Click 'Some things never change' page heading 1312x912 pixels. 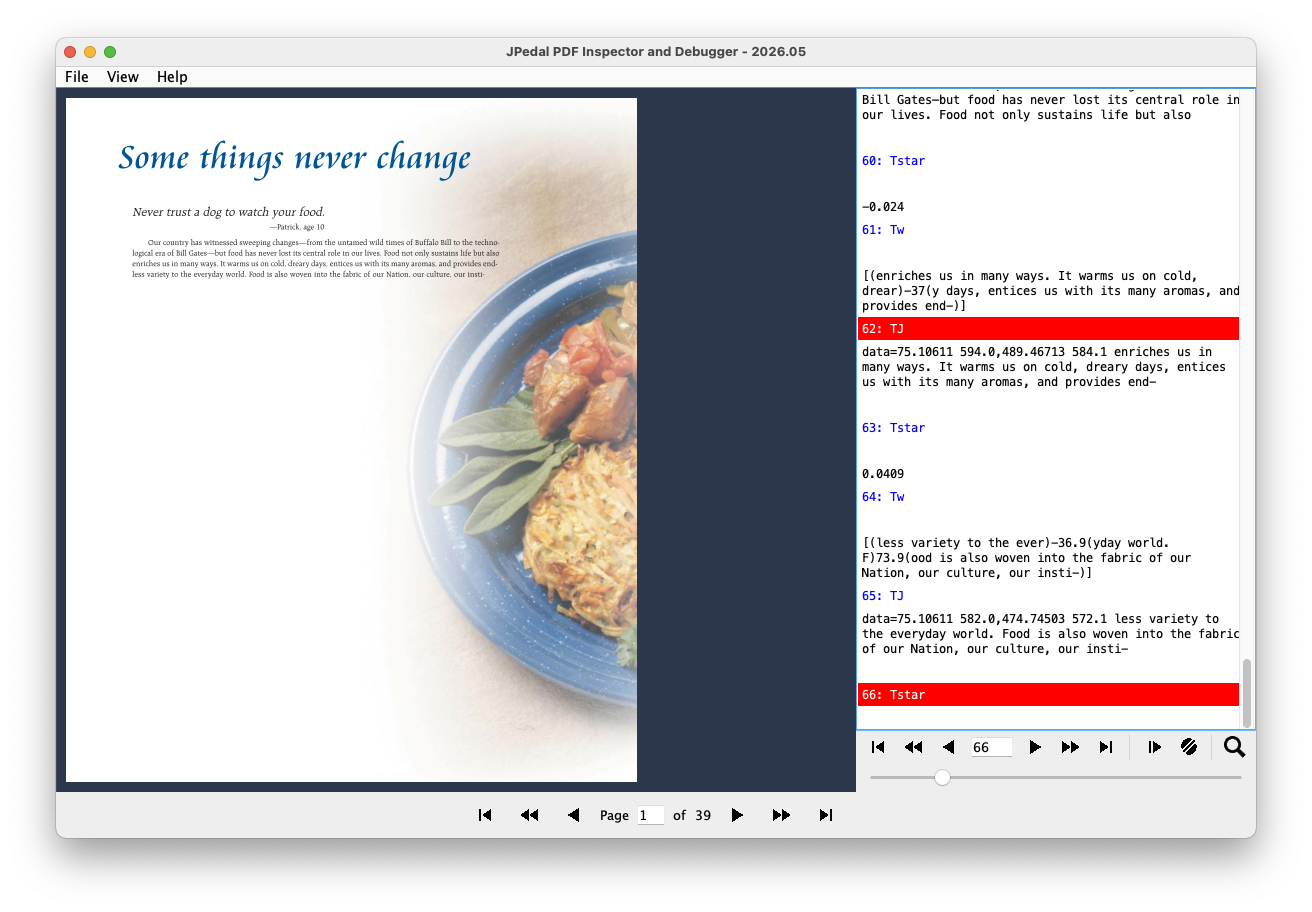tap(294, 158)
